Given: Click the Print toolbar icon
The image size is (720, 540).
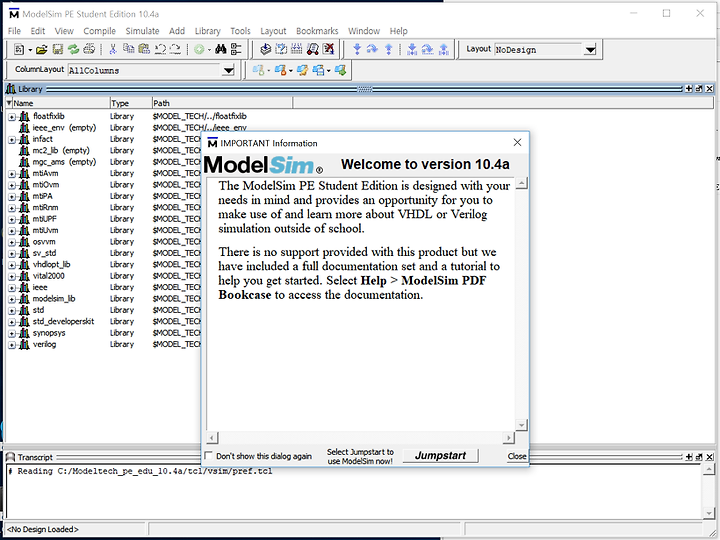Looking at the screenshot, I should pyautogui.click(x=89, y=49).
